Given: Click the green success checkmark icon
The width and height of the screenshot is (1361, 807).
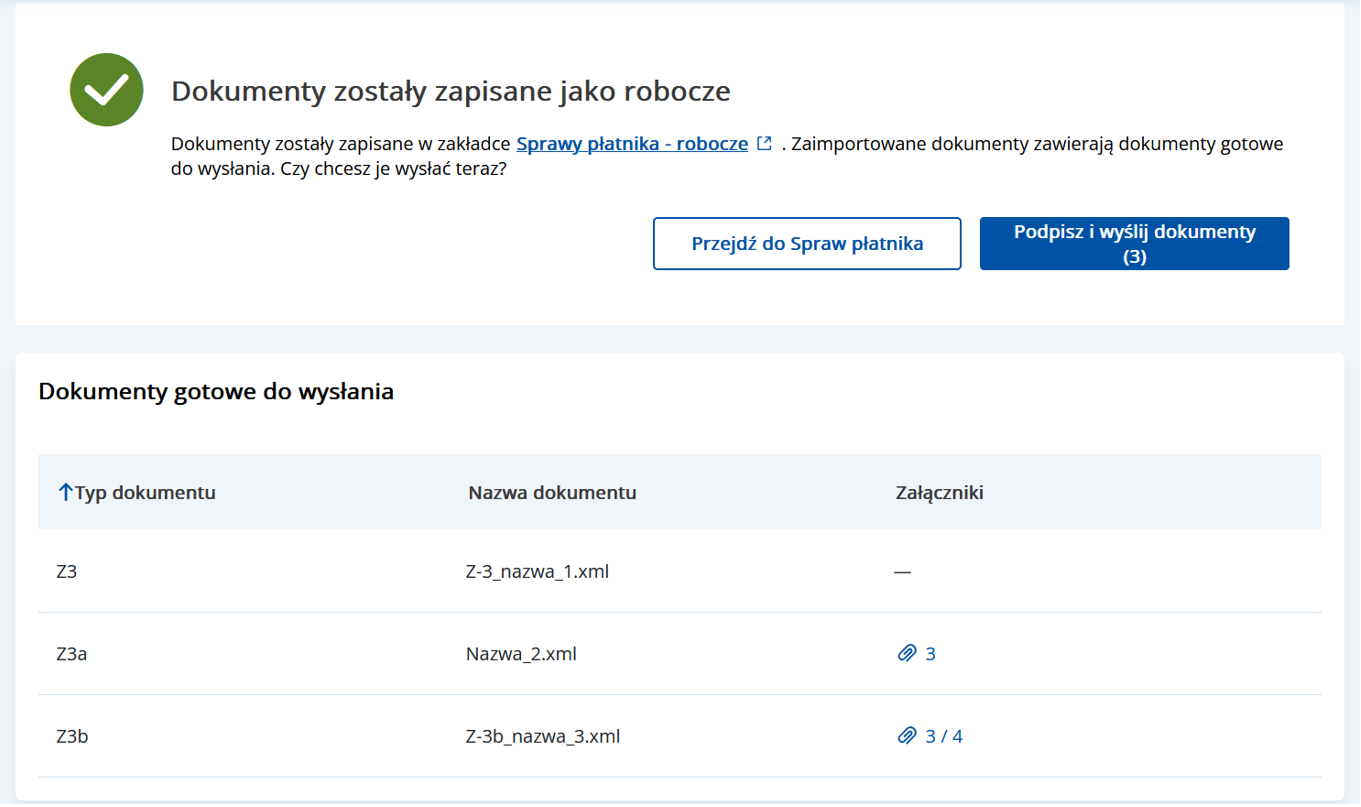Looking at the screenshot, I should (106, 90).
